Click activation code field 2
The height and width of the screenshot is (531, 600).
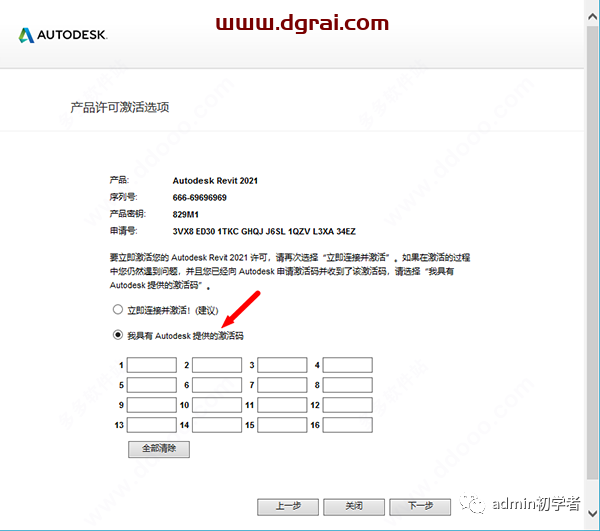[x=217, y=365]
